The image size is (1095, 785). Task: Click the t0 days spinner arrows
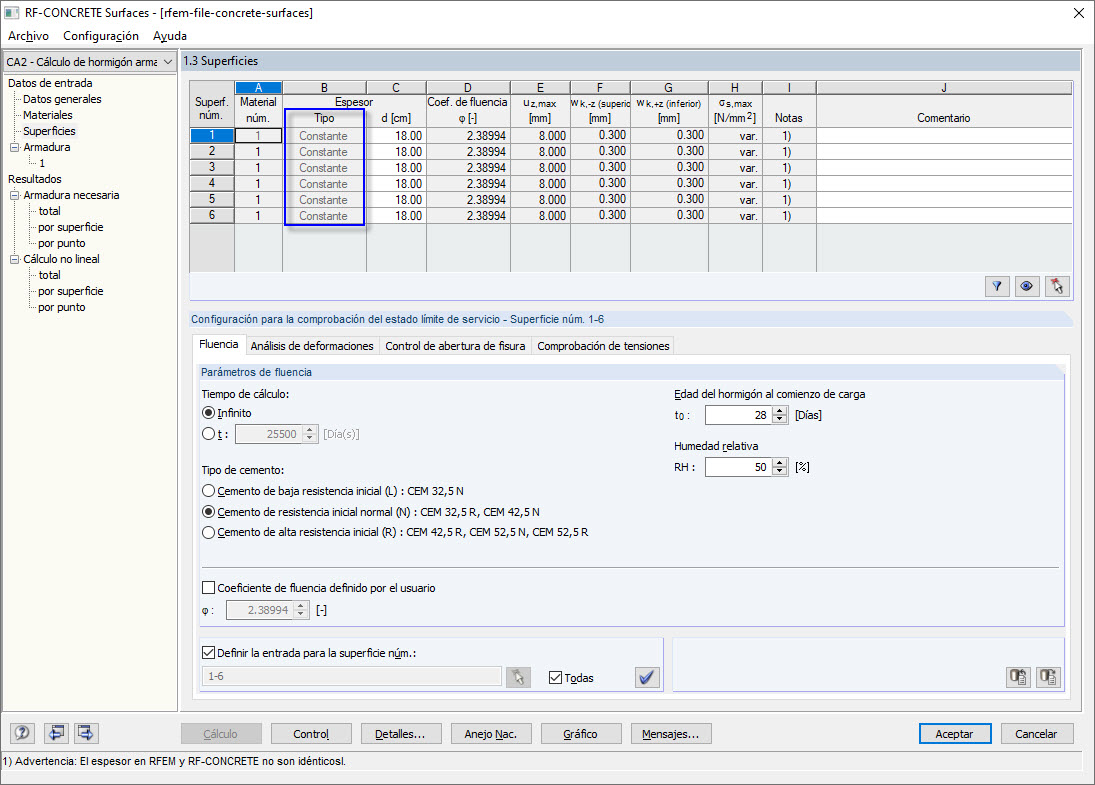(780, 415)
